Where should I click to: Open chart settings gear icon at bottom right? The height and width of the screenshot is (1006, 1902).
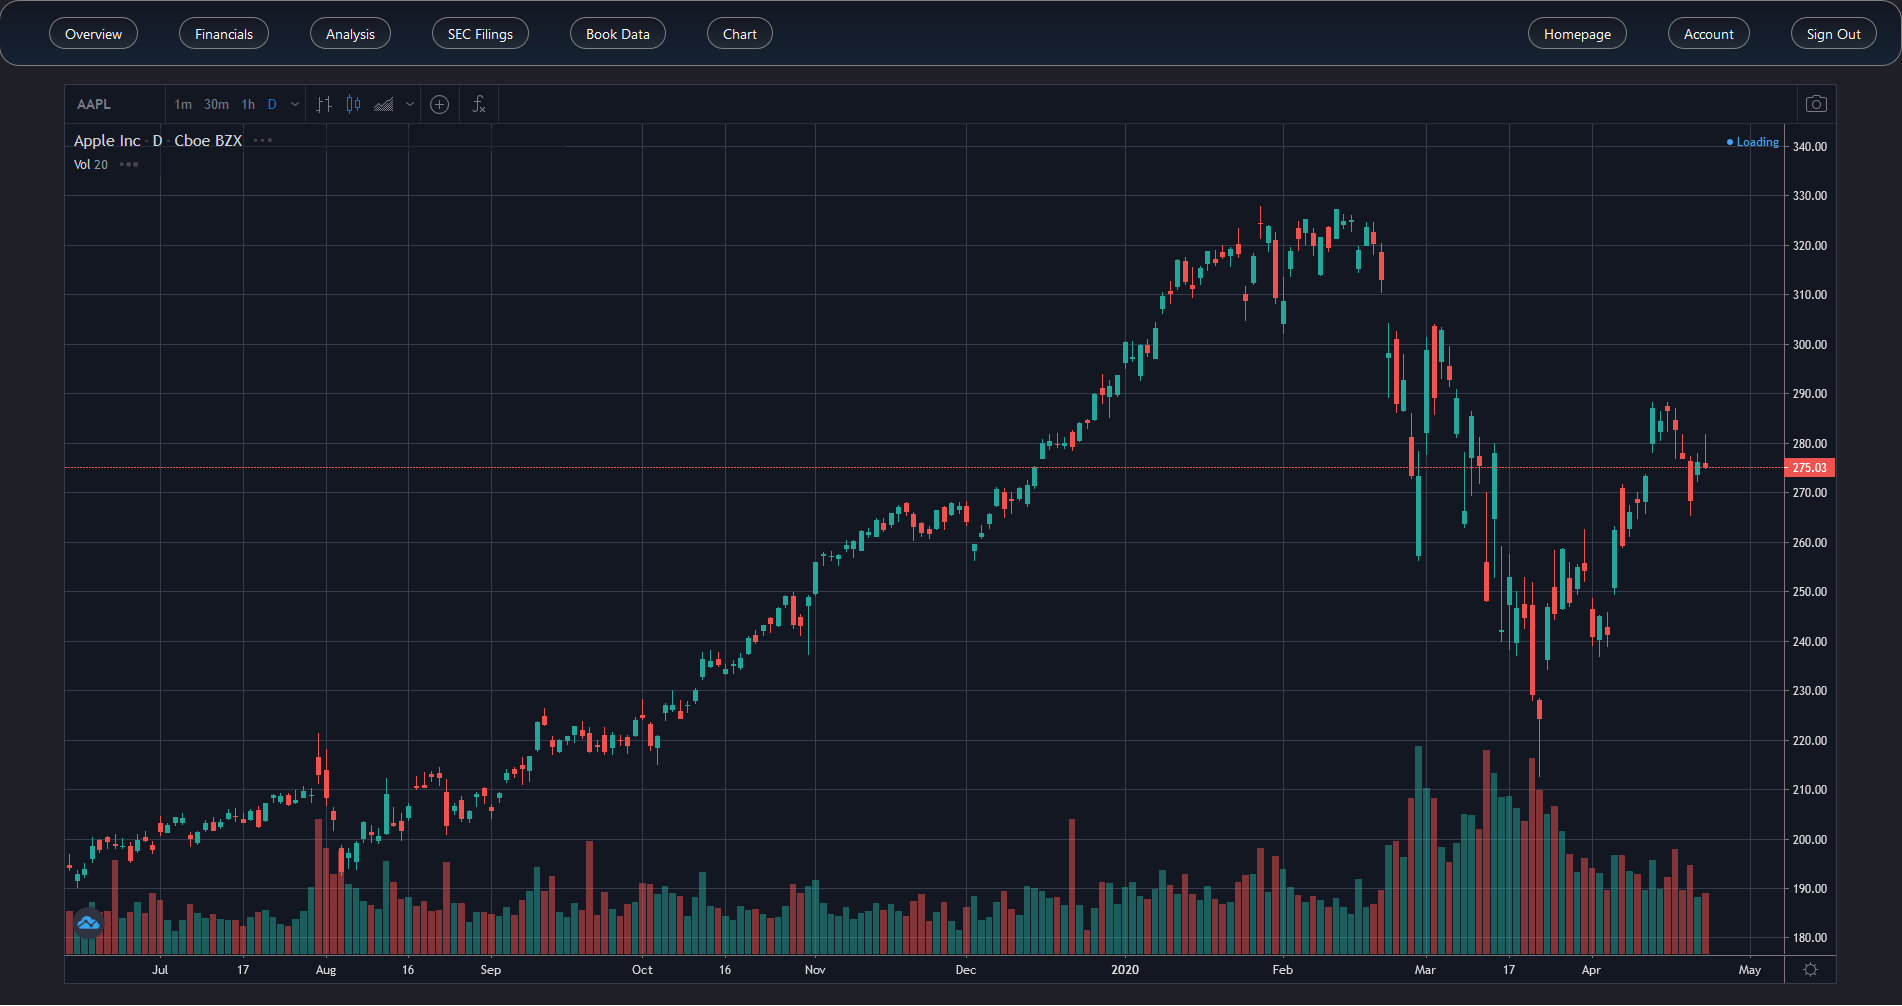click(1810, 970)
